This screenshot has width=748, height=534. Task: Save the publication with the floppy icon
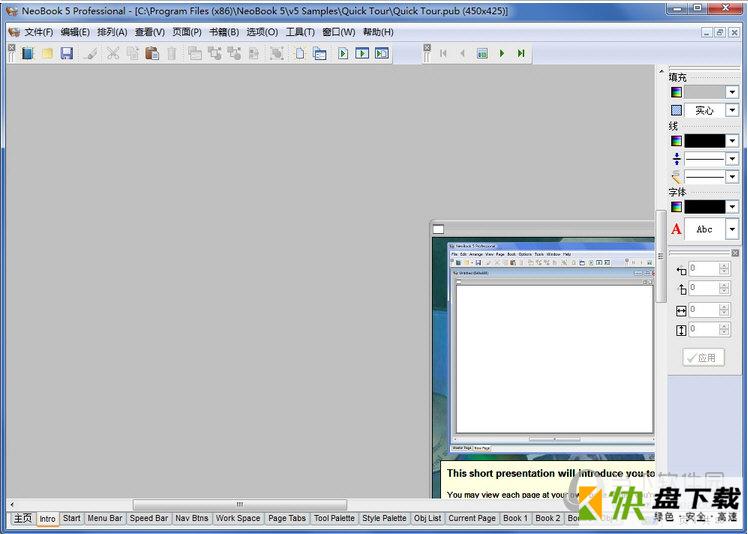(67, 53)
